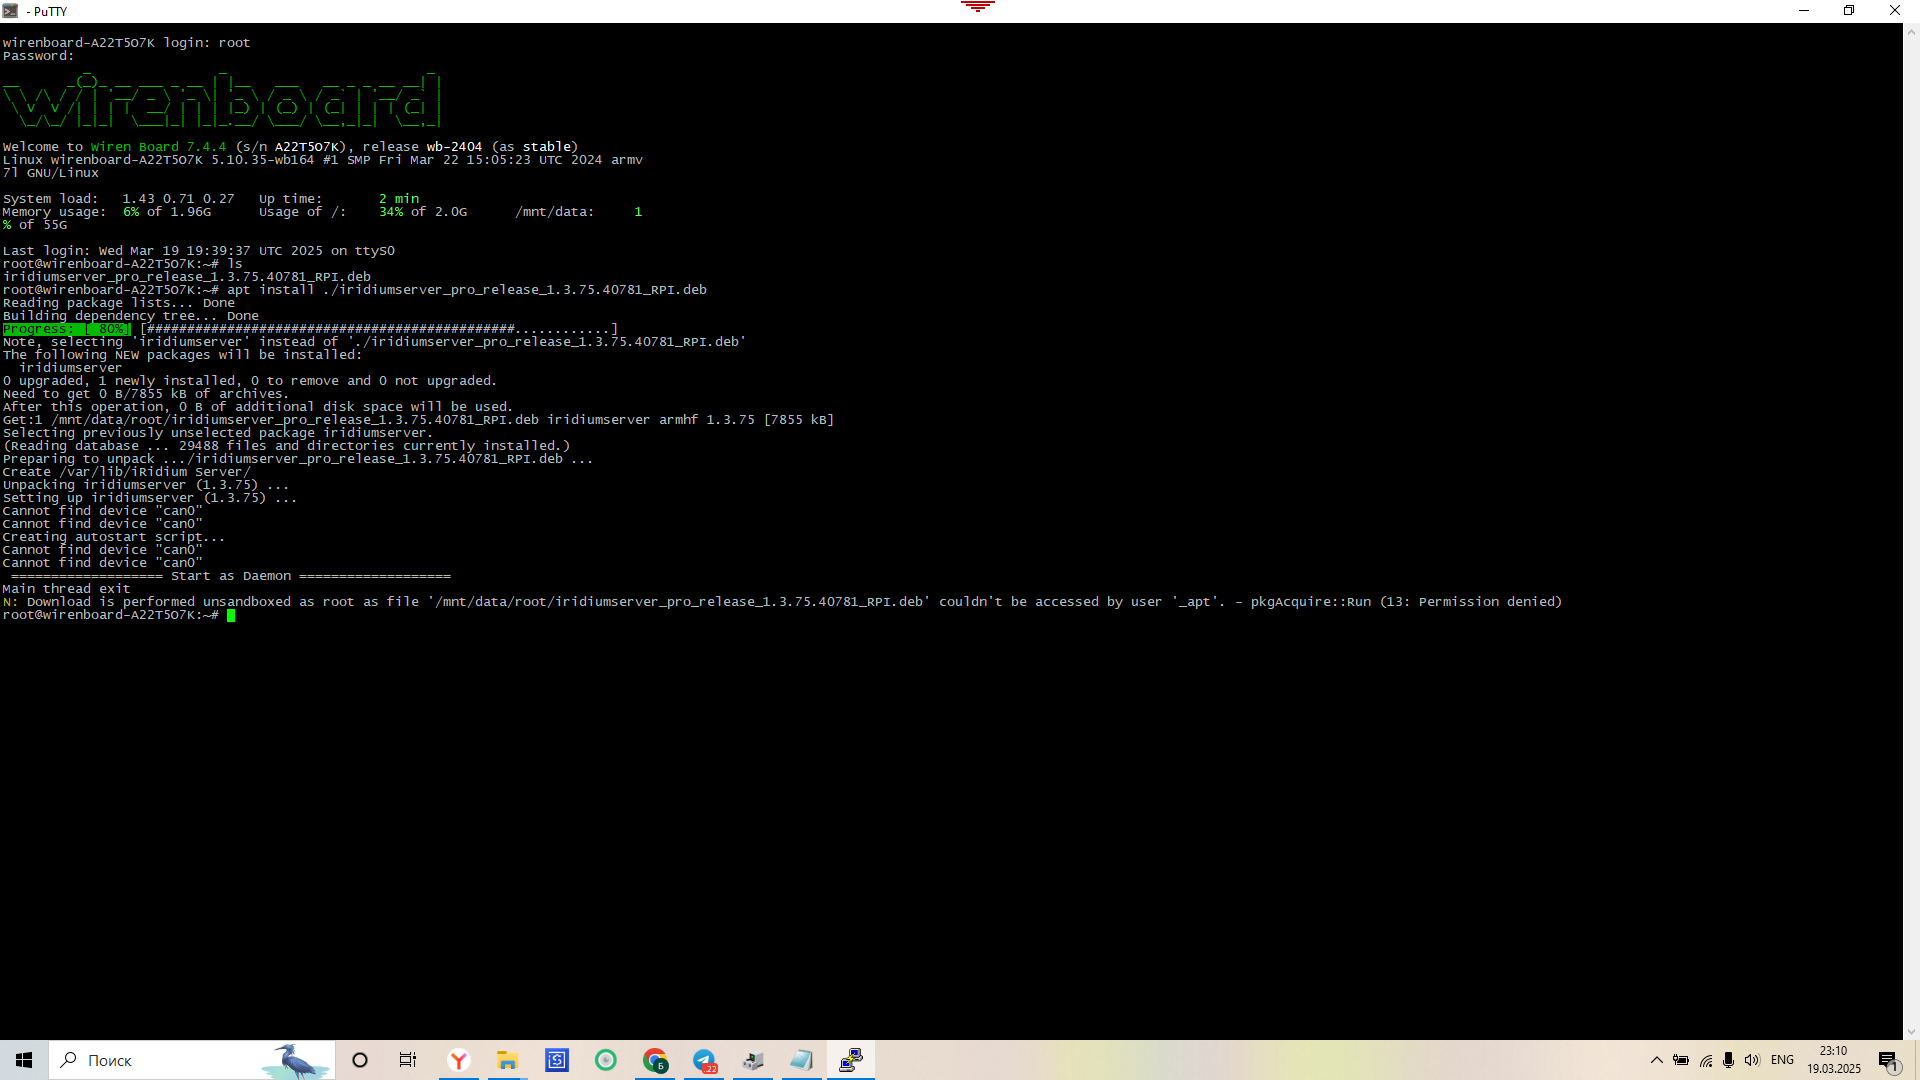Image resolution: width=1920 pixels, height=1080 pixels.
Task: Click the active PuTTY taskbar icon
Action: point(851,1060)
